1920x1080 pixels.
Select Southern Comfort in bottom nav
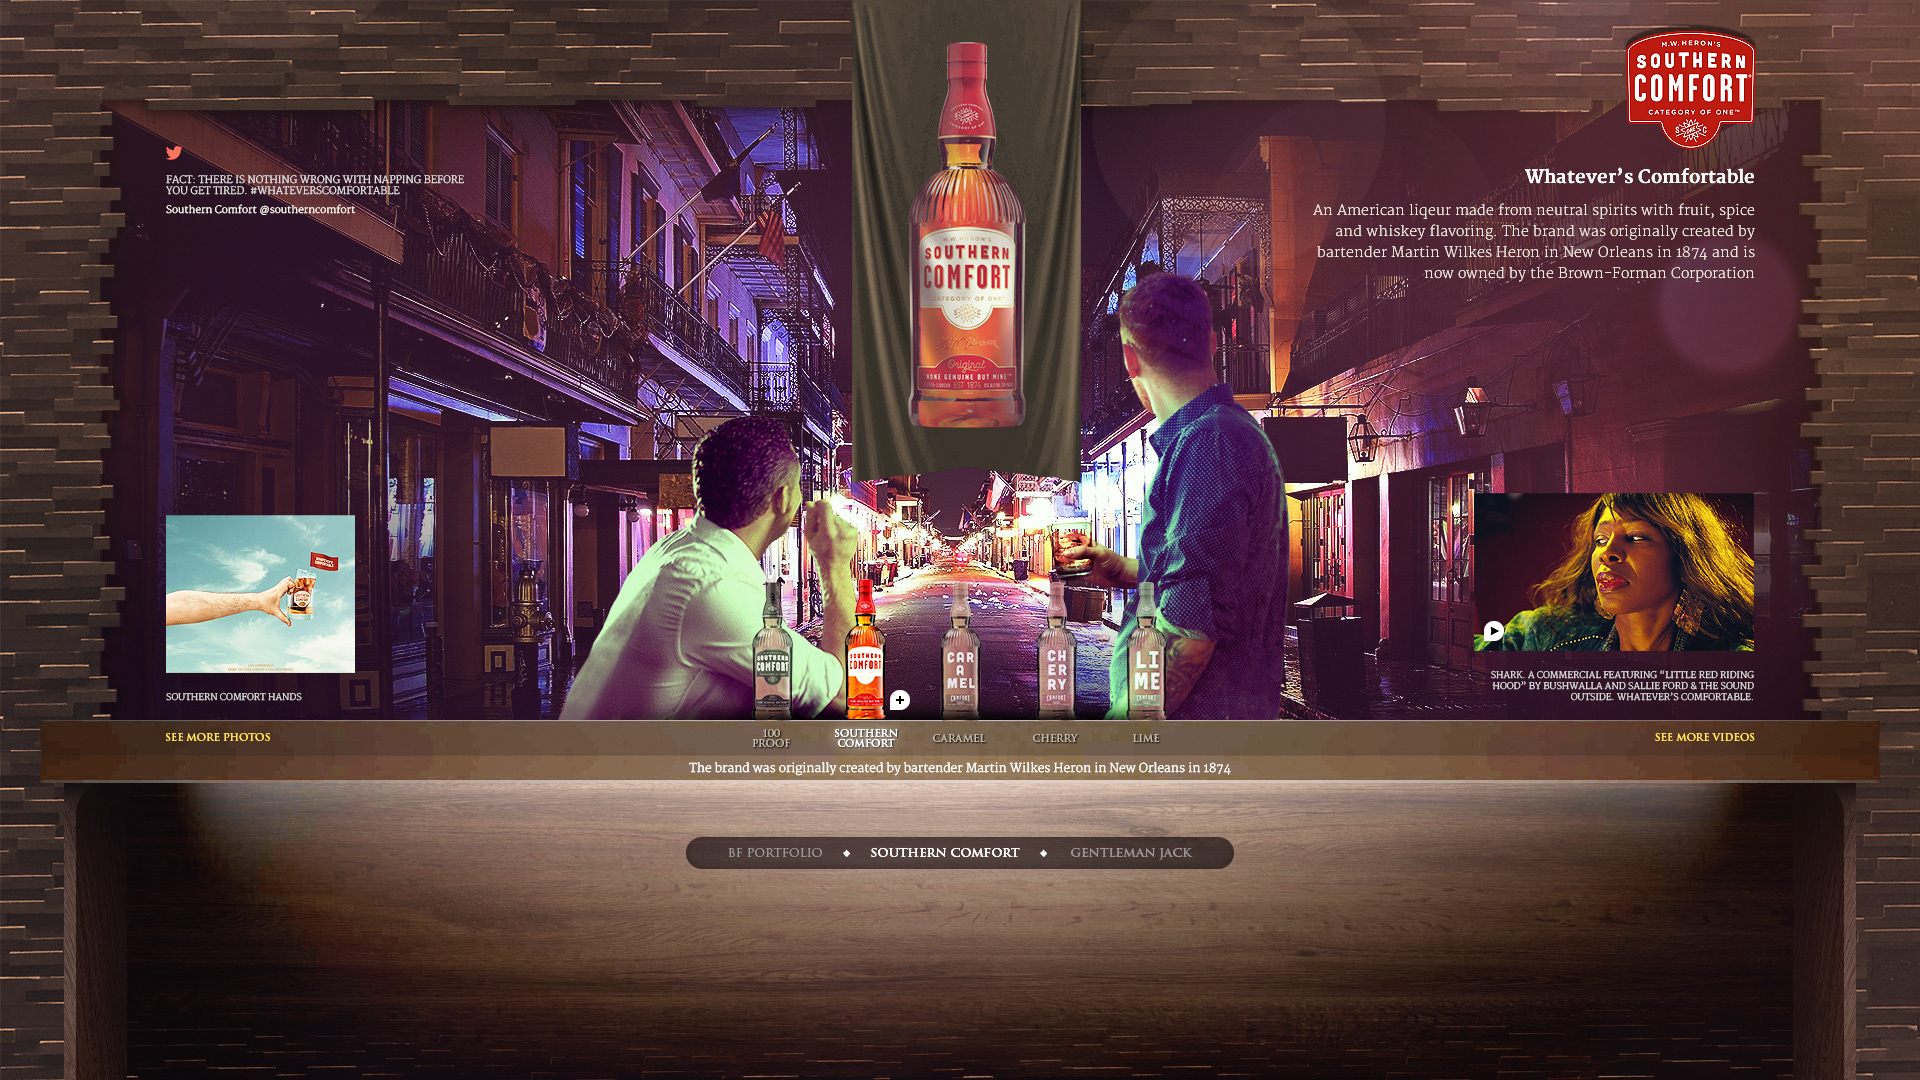945,853
